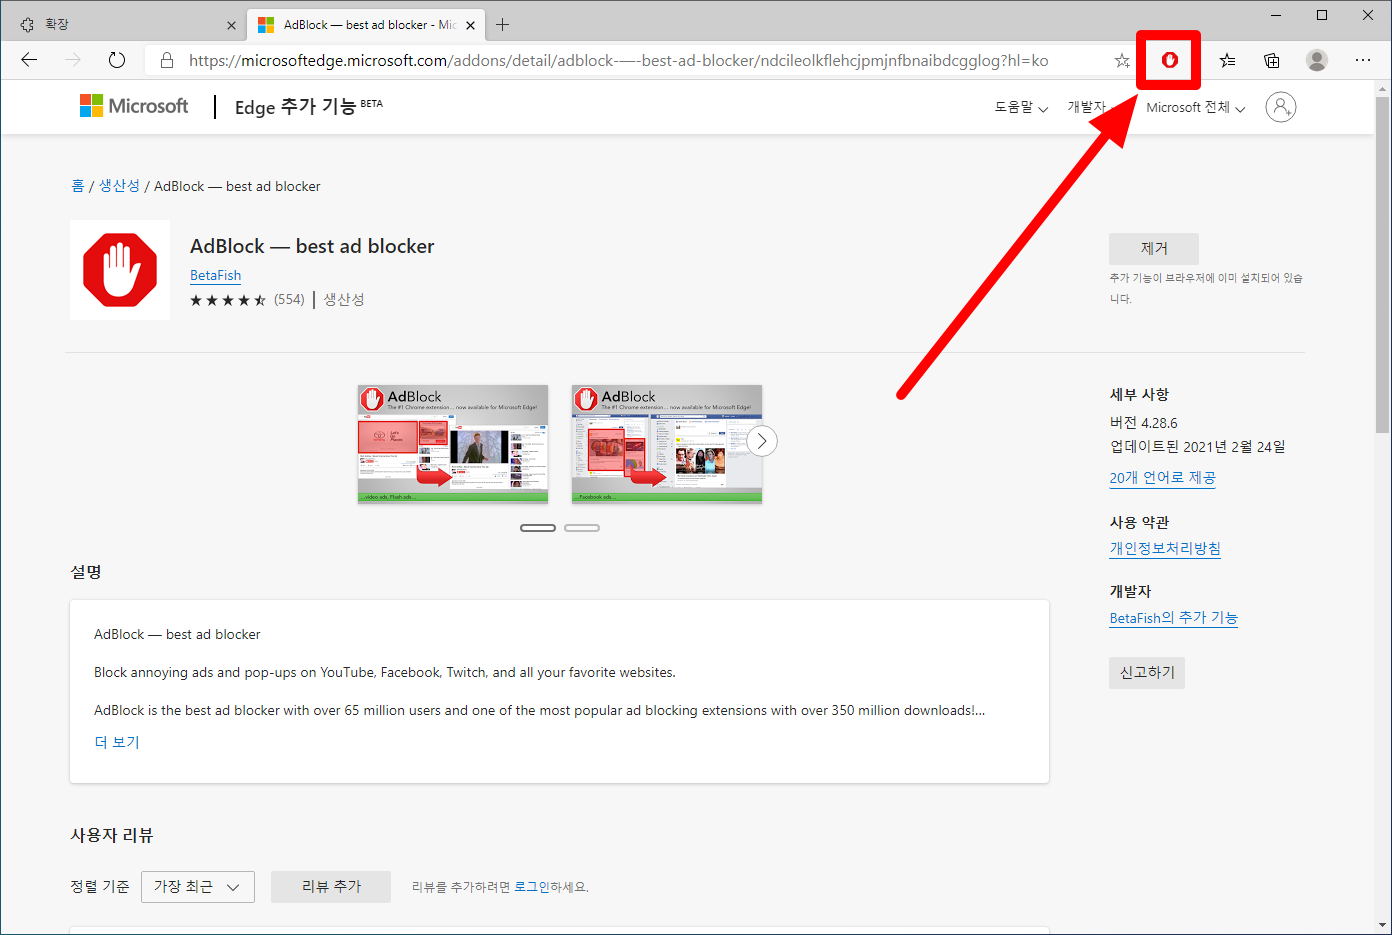Click the star rating for AdBlock
Viewport: 1392px width, 935px height.
228,299
